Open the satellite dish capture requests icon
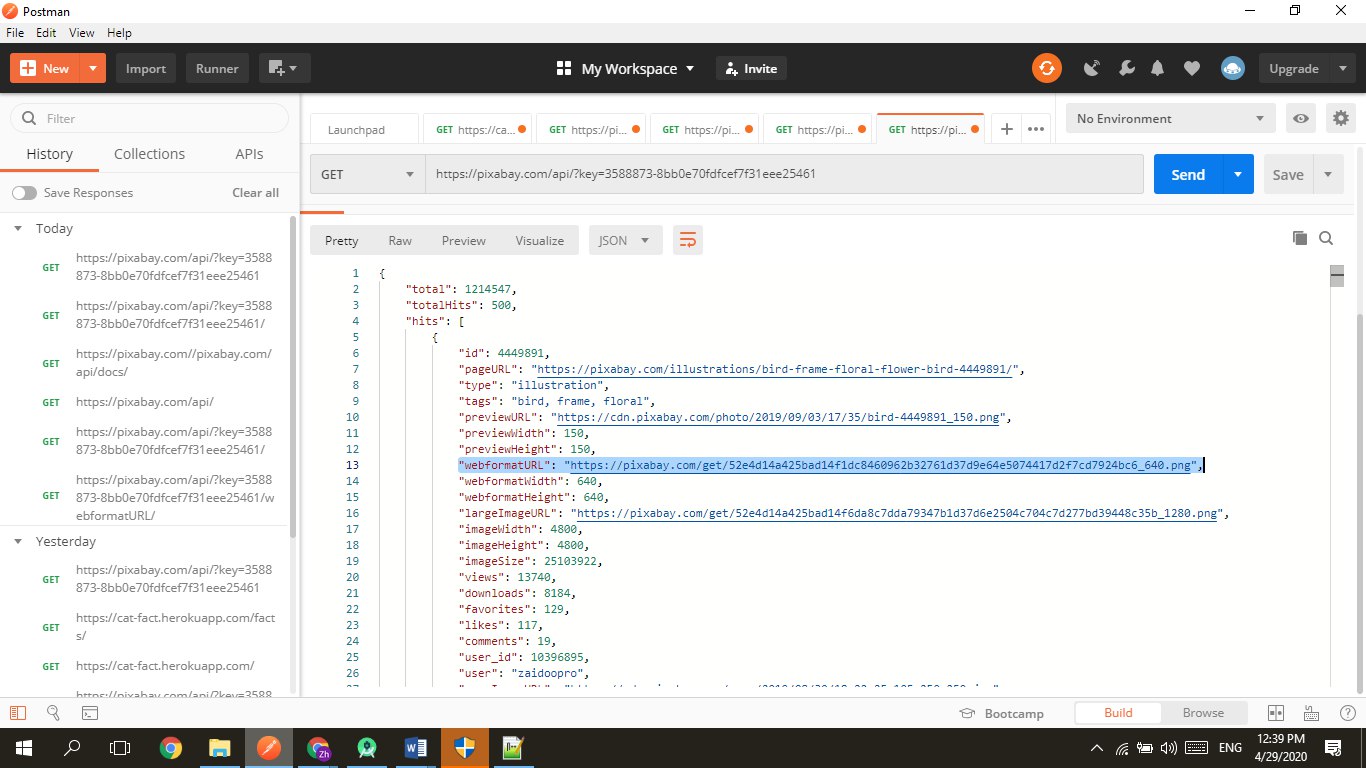The width and height of the screenshot is (1366, 768). click(x=1093, y=68)
